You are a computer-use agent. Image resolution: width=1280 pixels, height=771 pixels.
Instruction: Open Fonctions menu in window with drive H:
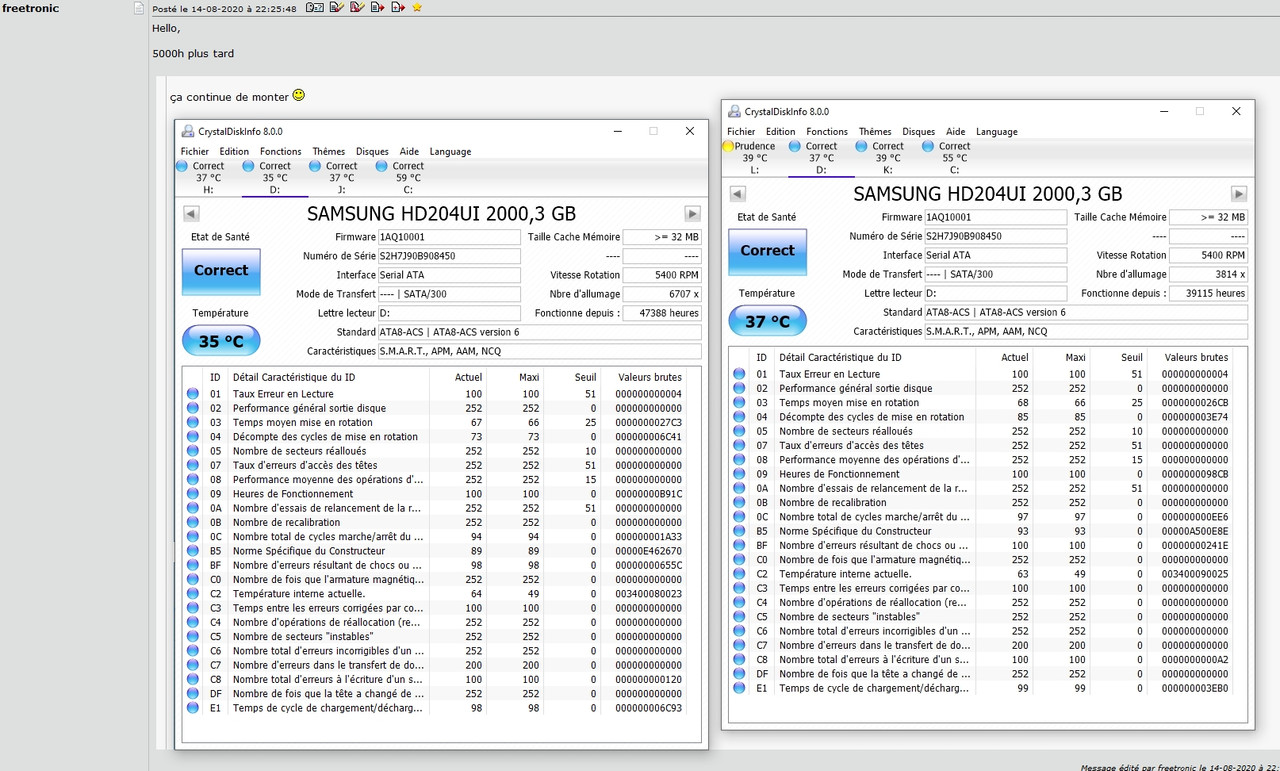pos(280,152)
